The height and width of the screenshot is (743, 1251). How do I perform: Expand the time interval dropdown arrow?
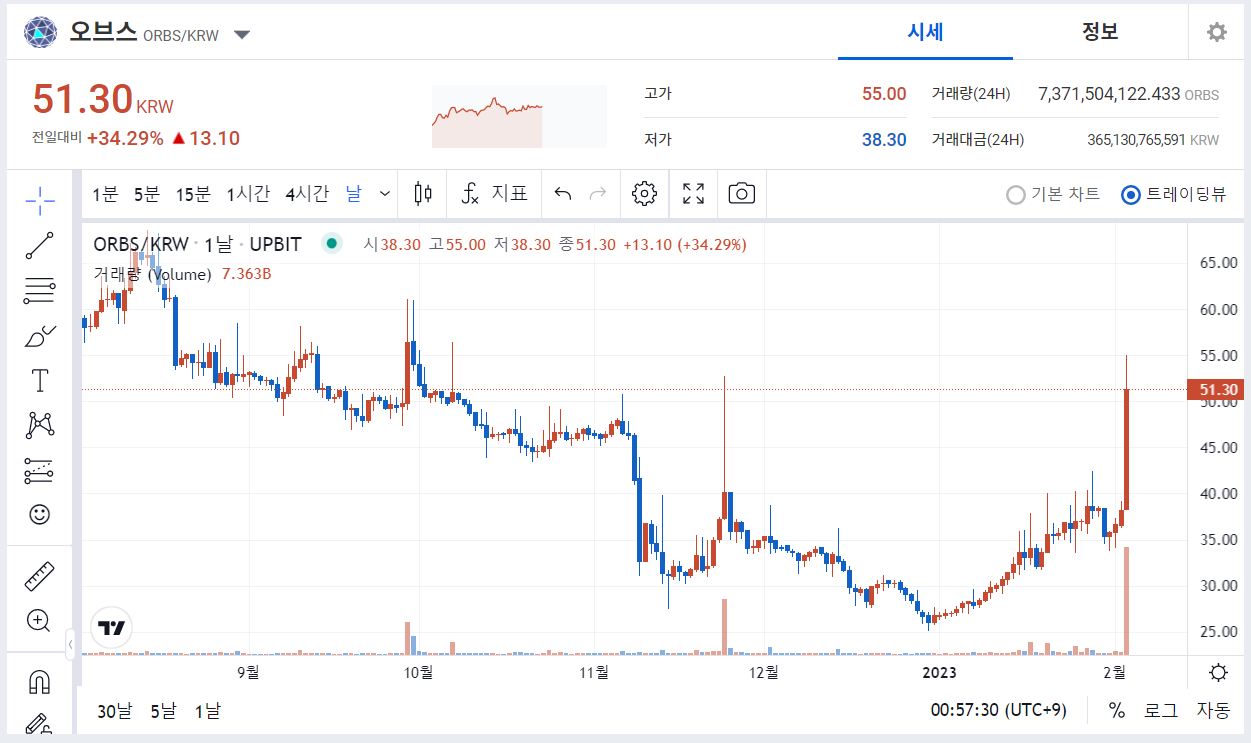(385, 194)
